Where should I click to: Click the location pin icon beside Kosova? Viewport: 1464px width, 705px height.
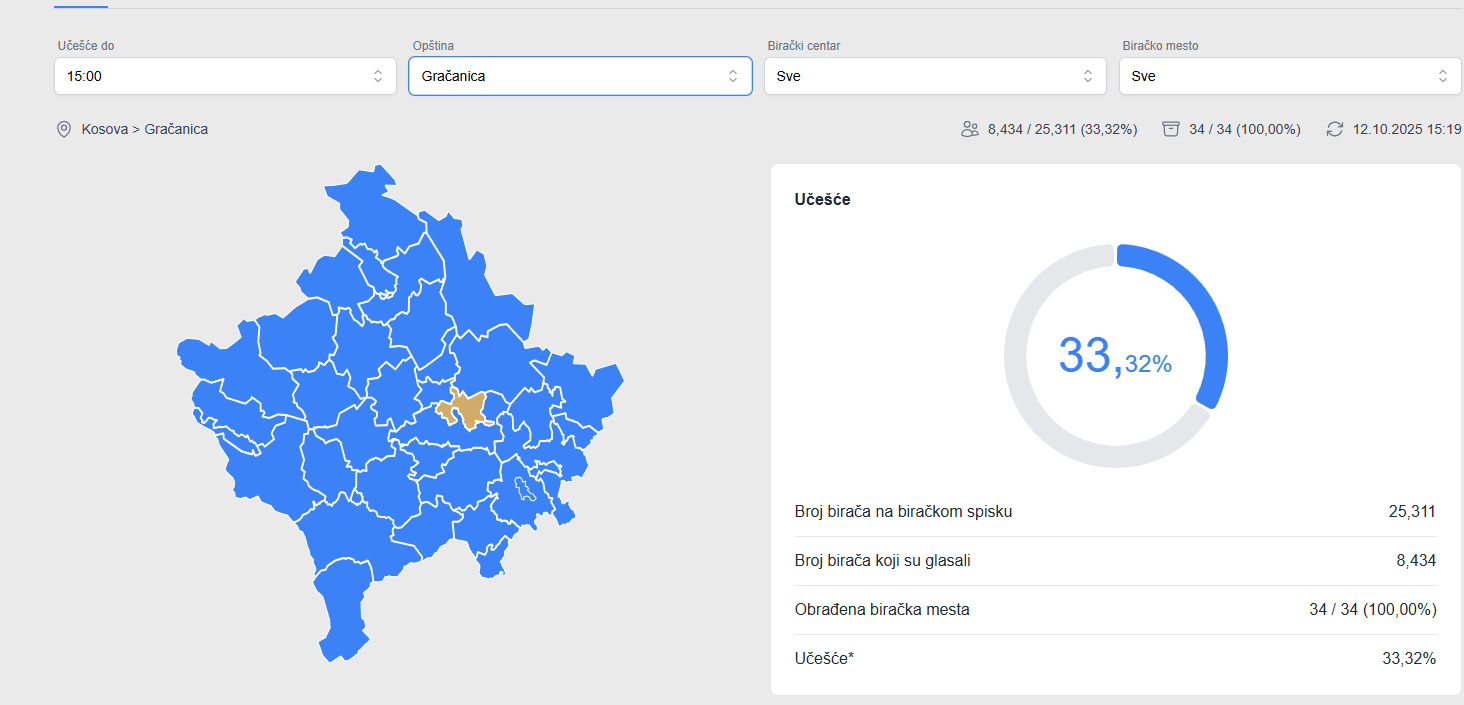pyautogui.click(x=64, y=129)
